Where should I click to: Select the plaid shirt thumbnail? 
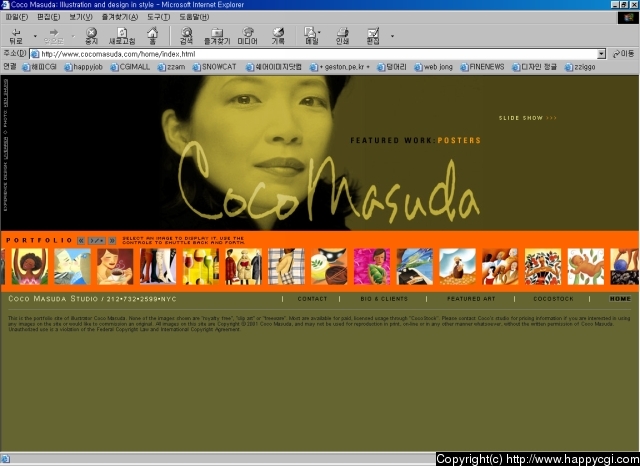tap(286, 266)
